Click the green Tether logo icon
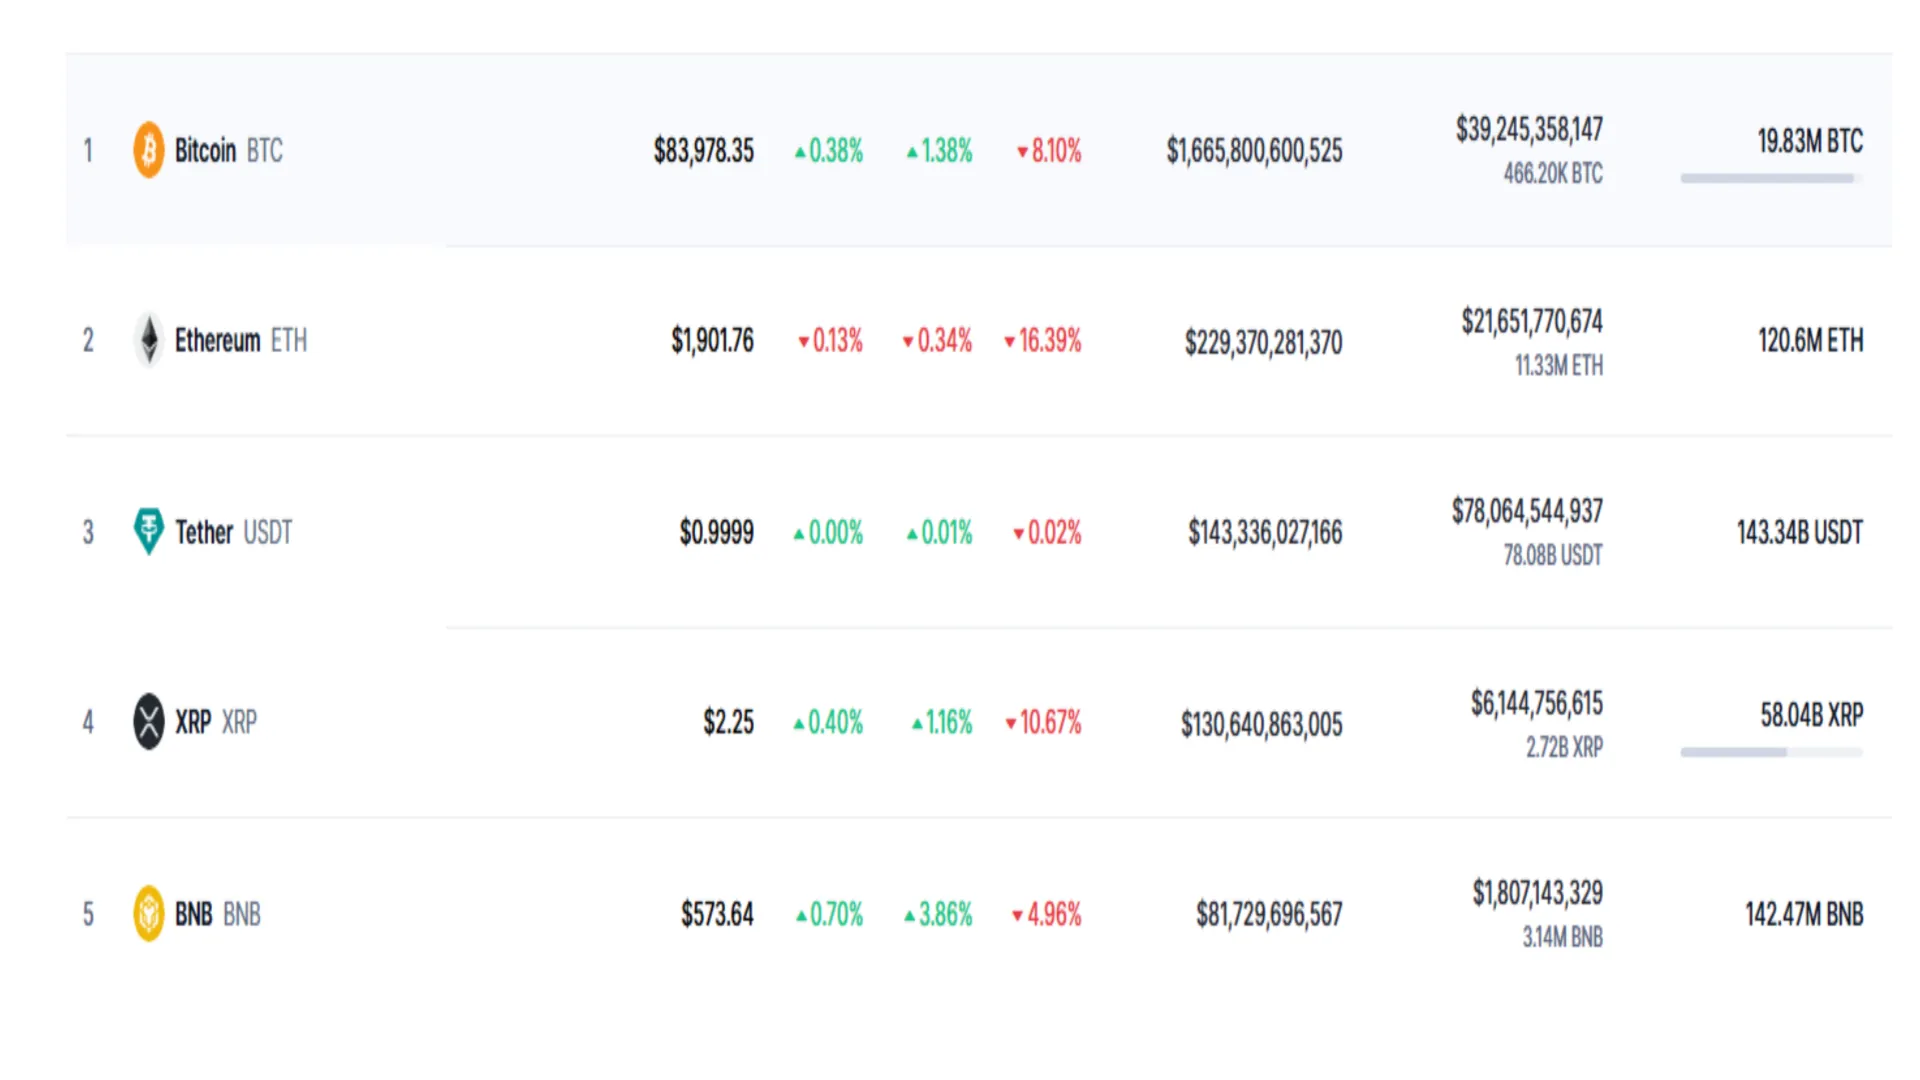The width and height of the screenshot is (1920, 1080). point(149,531)
